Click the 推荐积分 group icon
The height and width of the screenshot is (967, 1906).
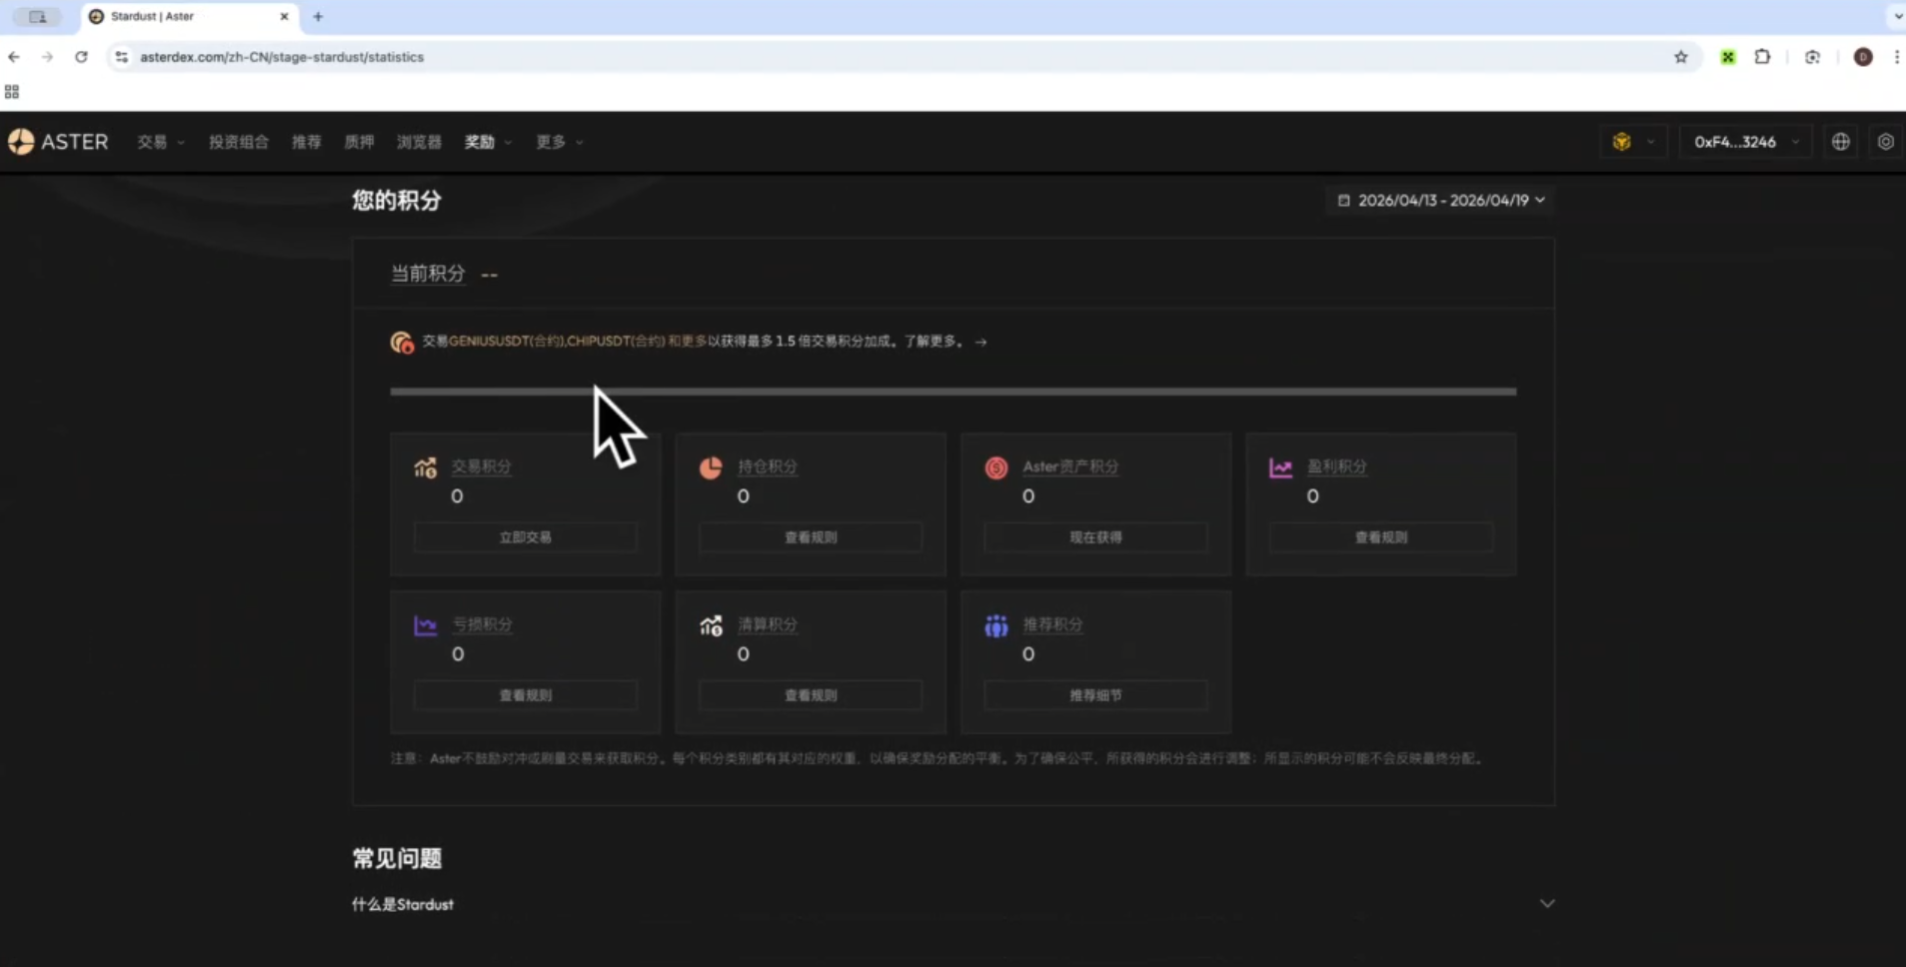point(997,625)
